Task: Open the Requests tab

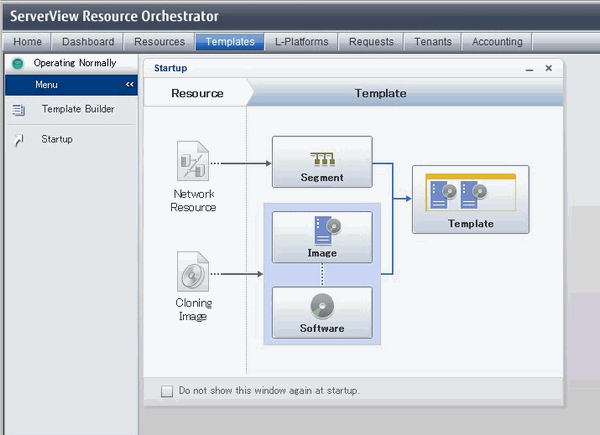Action: tap(371, 42)
